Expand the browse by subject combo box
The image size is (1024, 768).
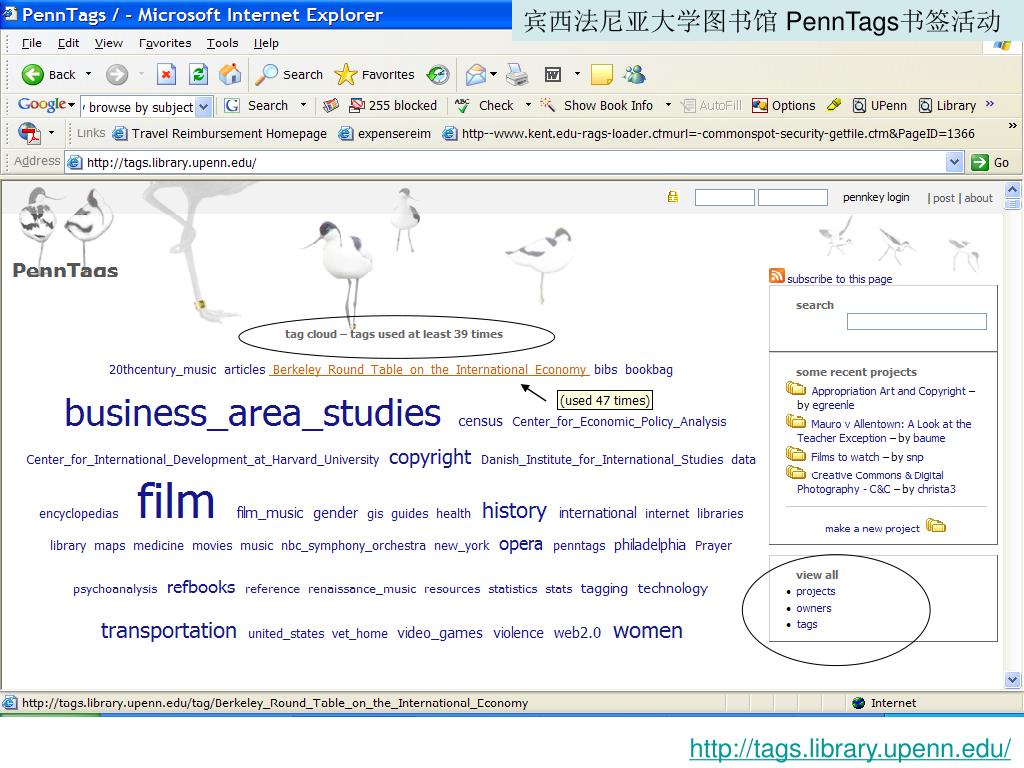coord(204,106)
